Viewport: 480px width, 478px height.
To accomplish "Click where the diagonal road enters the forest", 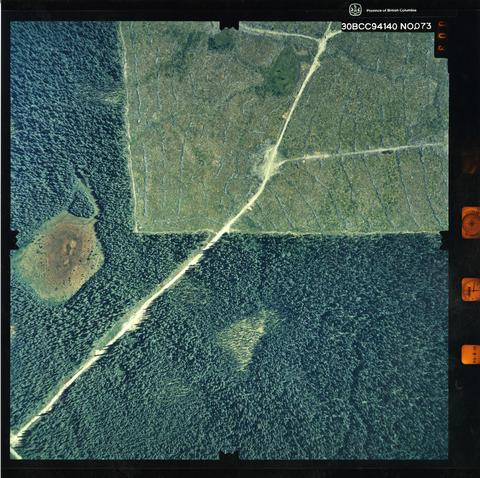I will tap(218, 234).
